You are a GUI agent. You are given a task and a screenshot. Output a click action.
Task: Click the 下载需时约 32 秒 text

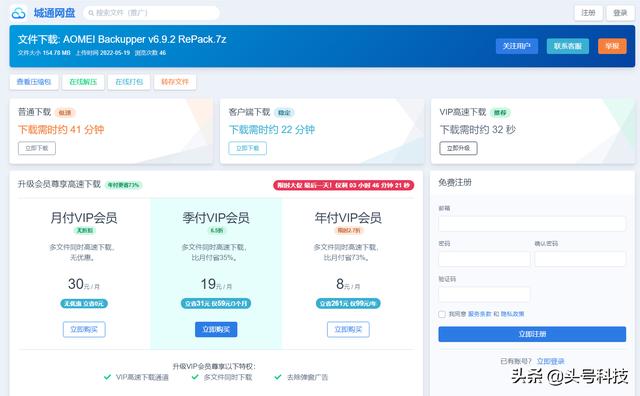(478, 130)
